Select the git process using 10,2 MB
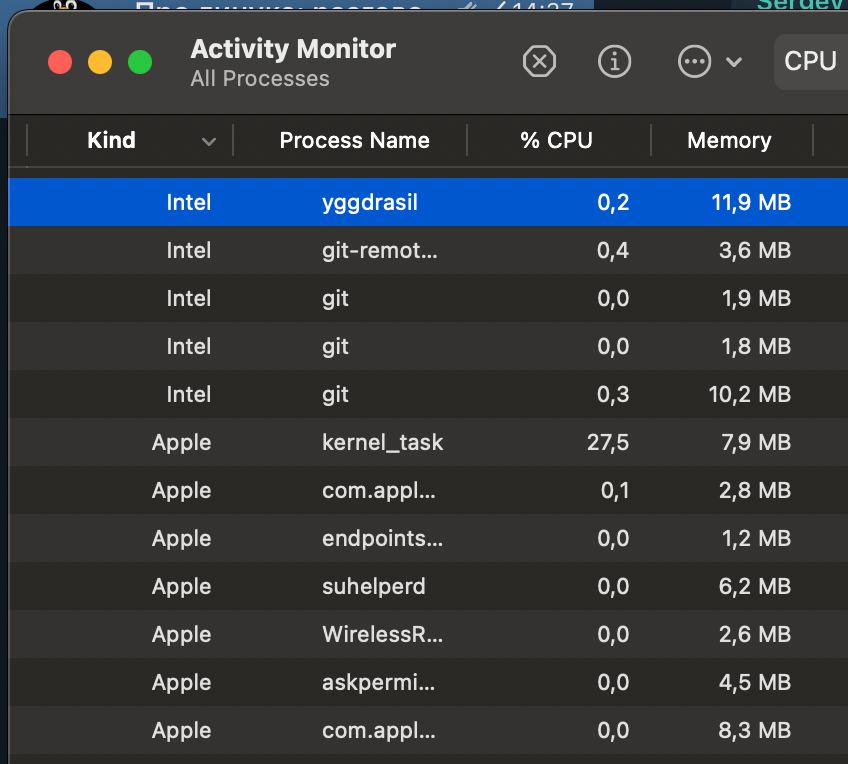The width and height of the screenshot is (848, 764). click(x=336, y=395)
